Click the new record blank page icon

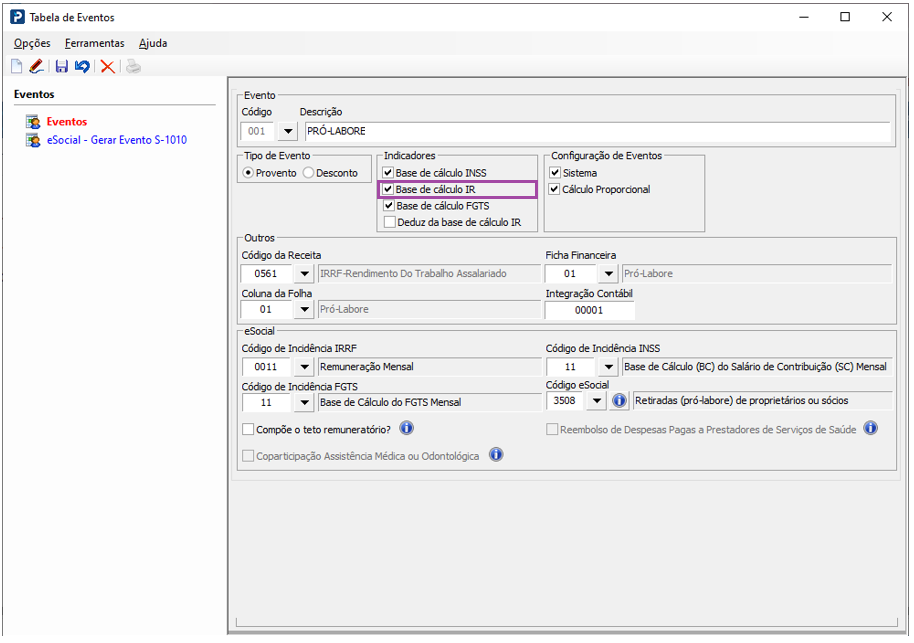click(x=16, y=66)
